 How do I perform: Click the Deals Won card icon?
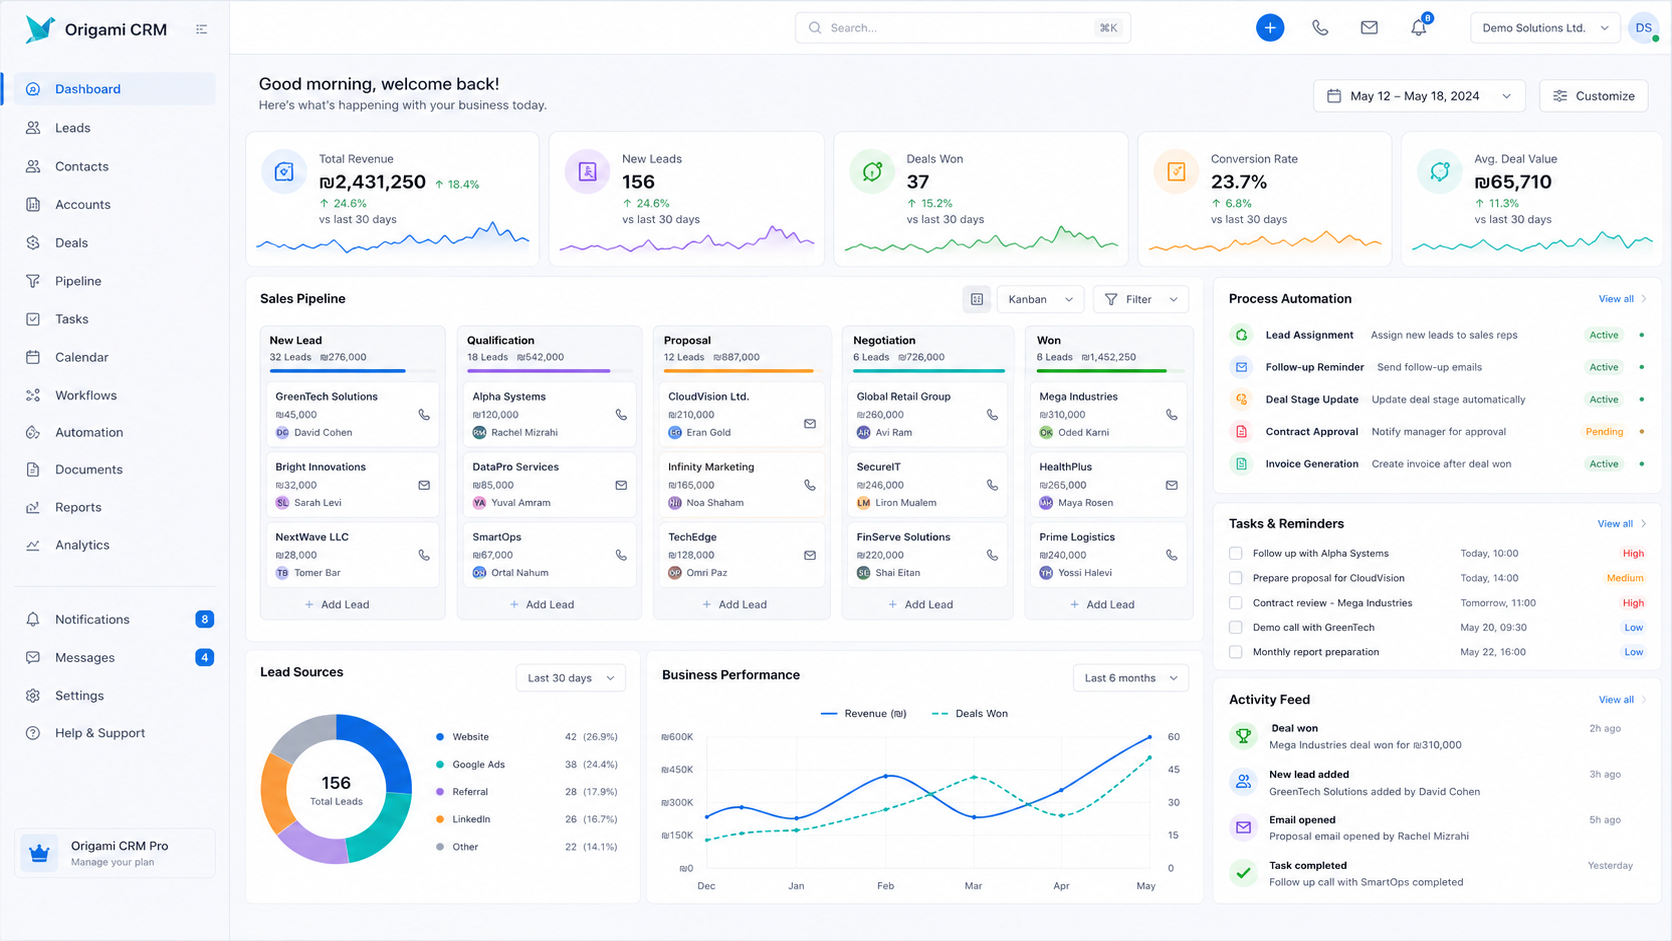(x=872, y=172)
